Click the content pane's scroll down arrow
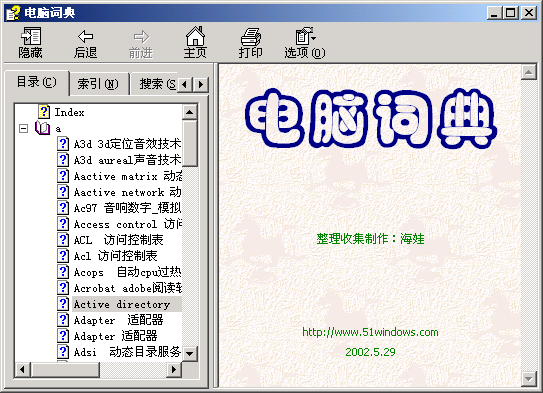Image resolution: width=543 pixels, height=393 pixels. 528,379
